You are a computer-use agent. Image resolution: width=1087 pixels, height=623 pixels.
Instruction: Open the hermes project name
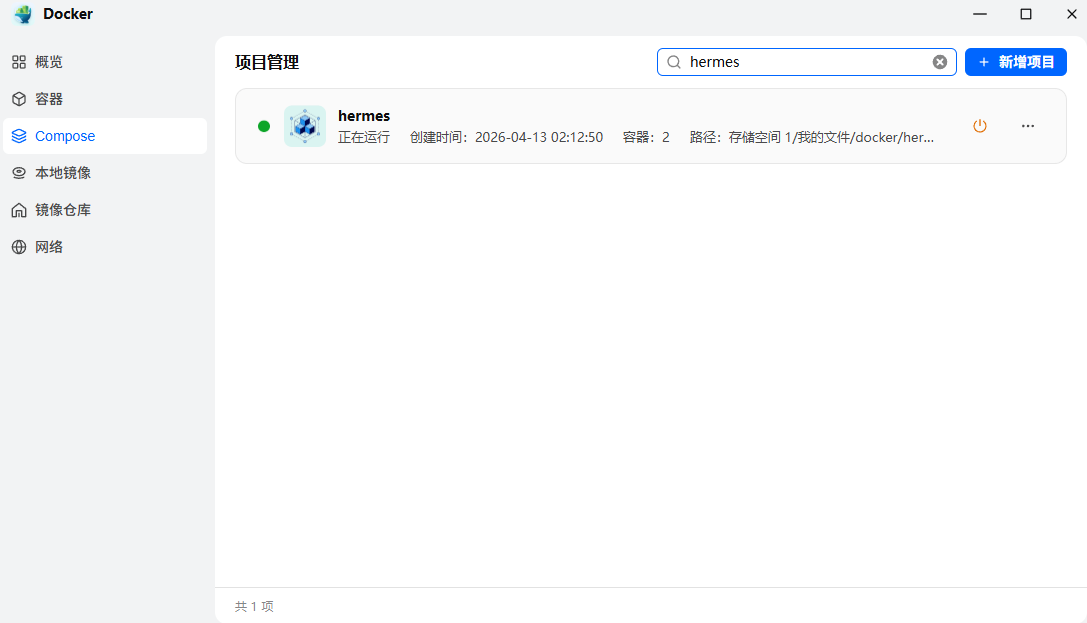click(x=364, y=116)
